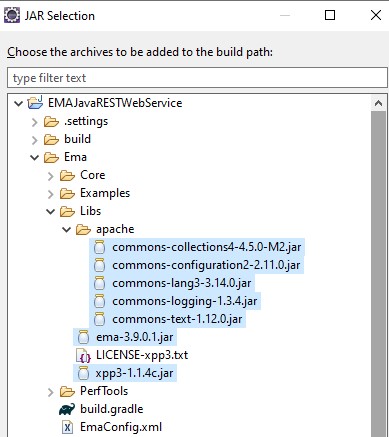Click the commons-collections4 jar file icon
The height and width of the screenshot is (437, 389).
[99, 247]
